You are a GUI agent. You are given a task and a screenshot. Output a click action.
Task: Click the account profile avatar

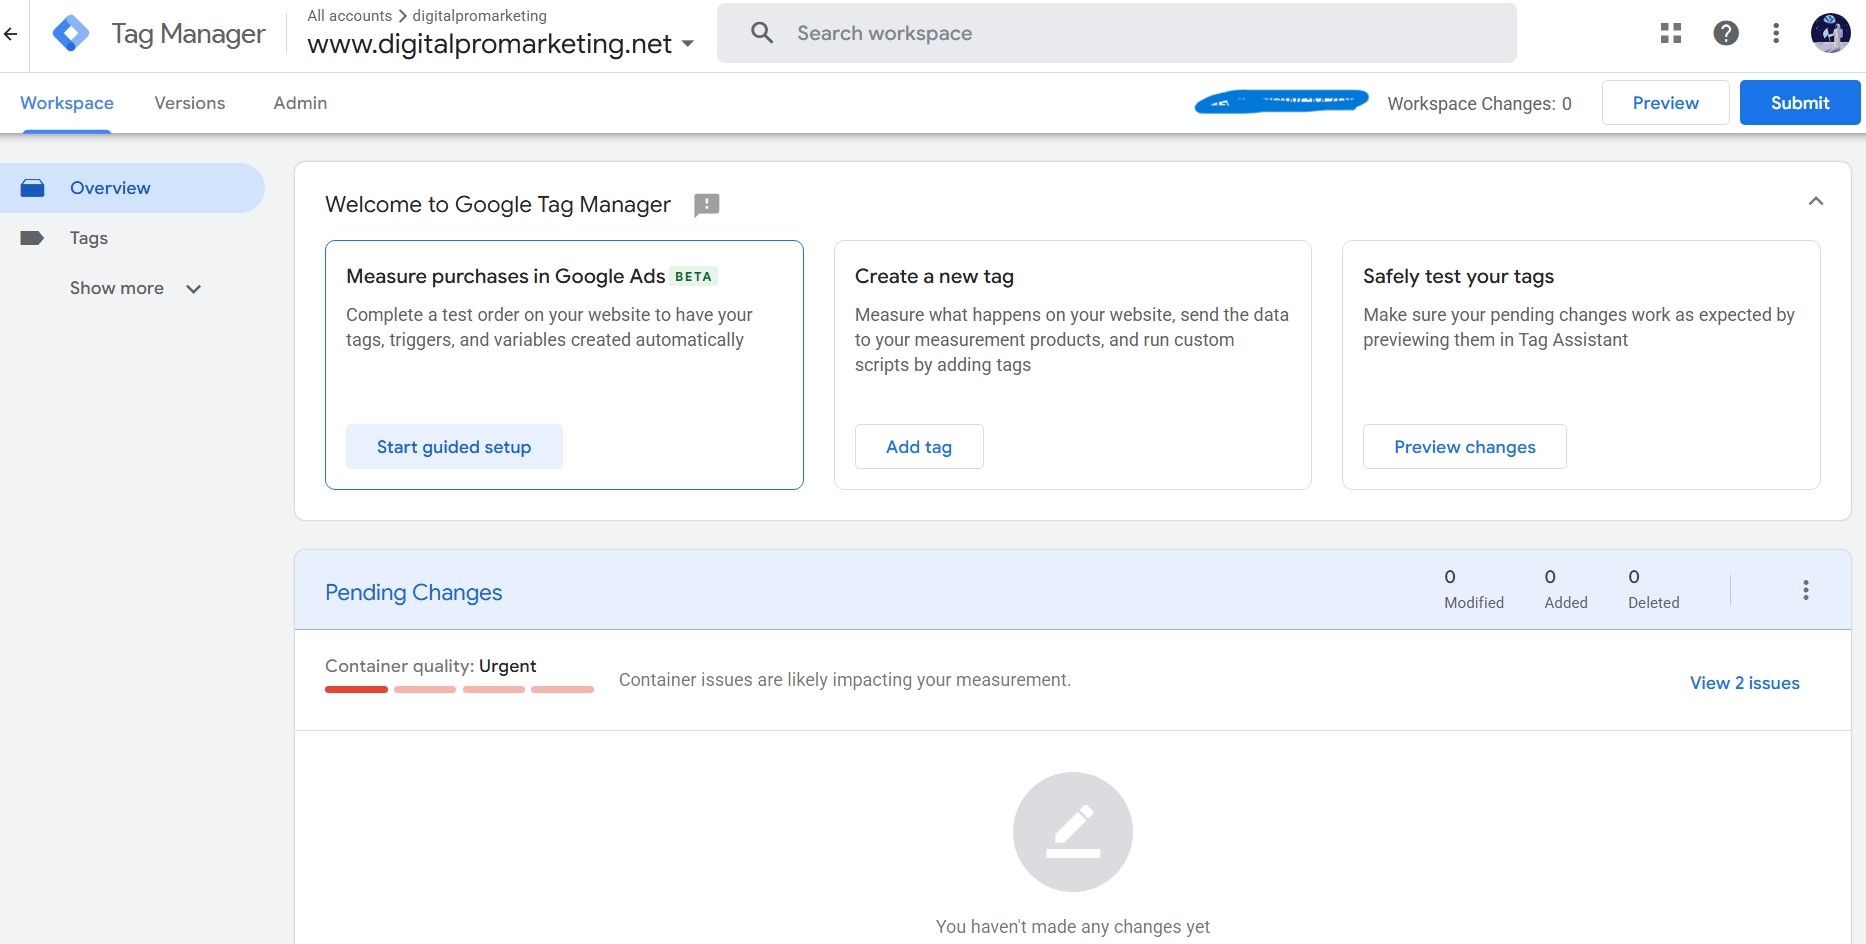[1831, 33]
